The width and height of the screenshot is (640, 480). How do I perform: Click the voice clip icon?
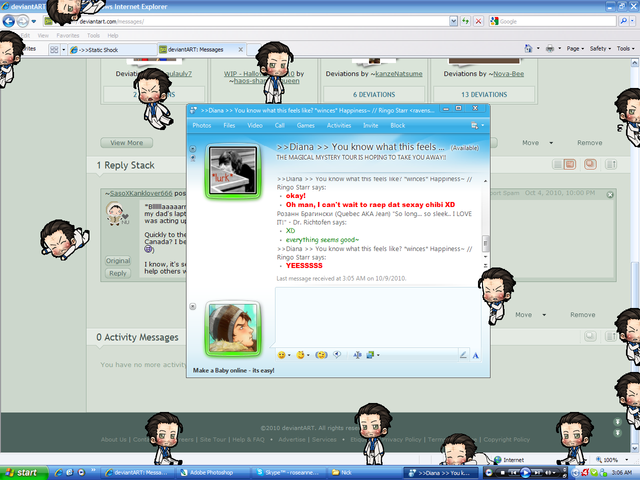(337, 355)
